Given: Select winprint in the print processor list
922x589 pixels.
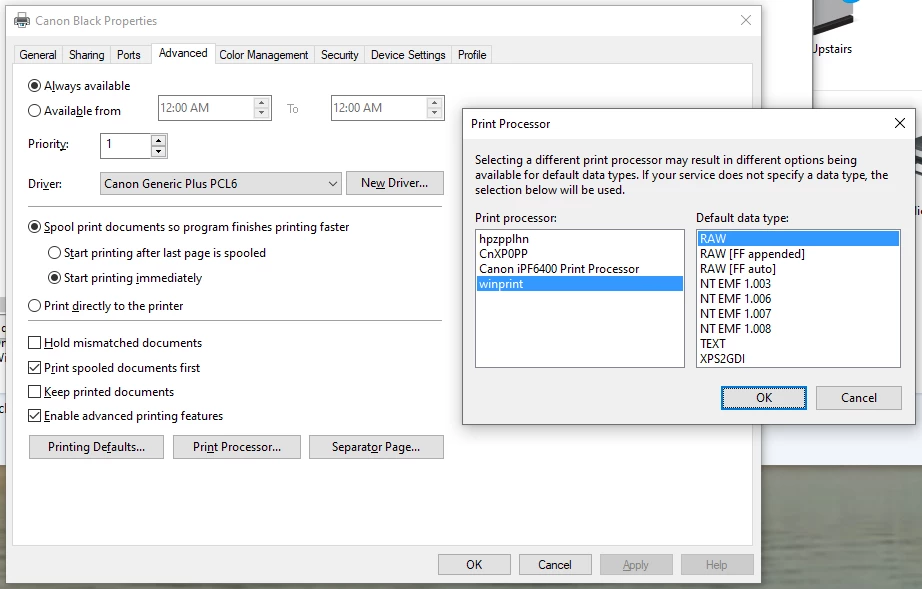Looking at the screenshot, I should [579, 283].
